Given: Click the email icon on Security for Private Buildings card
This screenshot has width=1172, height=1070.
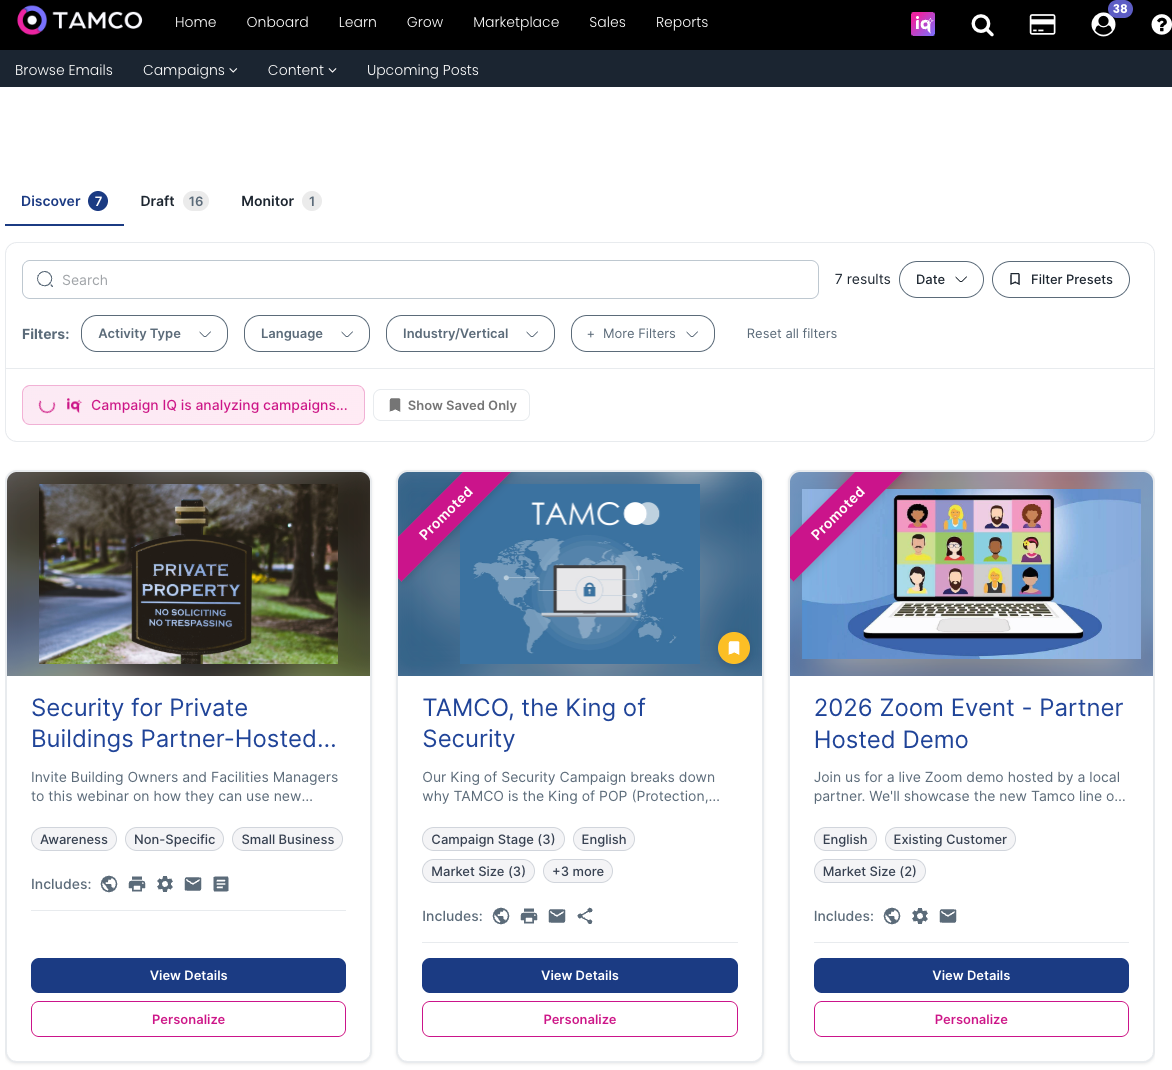Looking at the screenshot, I should point(193,884).
